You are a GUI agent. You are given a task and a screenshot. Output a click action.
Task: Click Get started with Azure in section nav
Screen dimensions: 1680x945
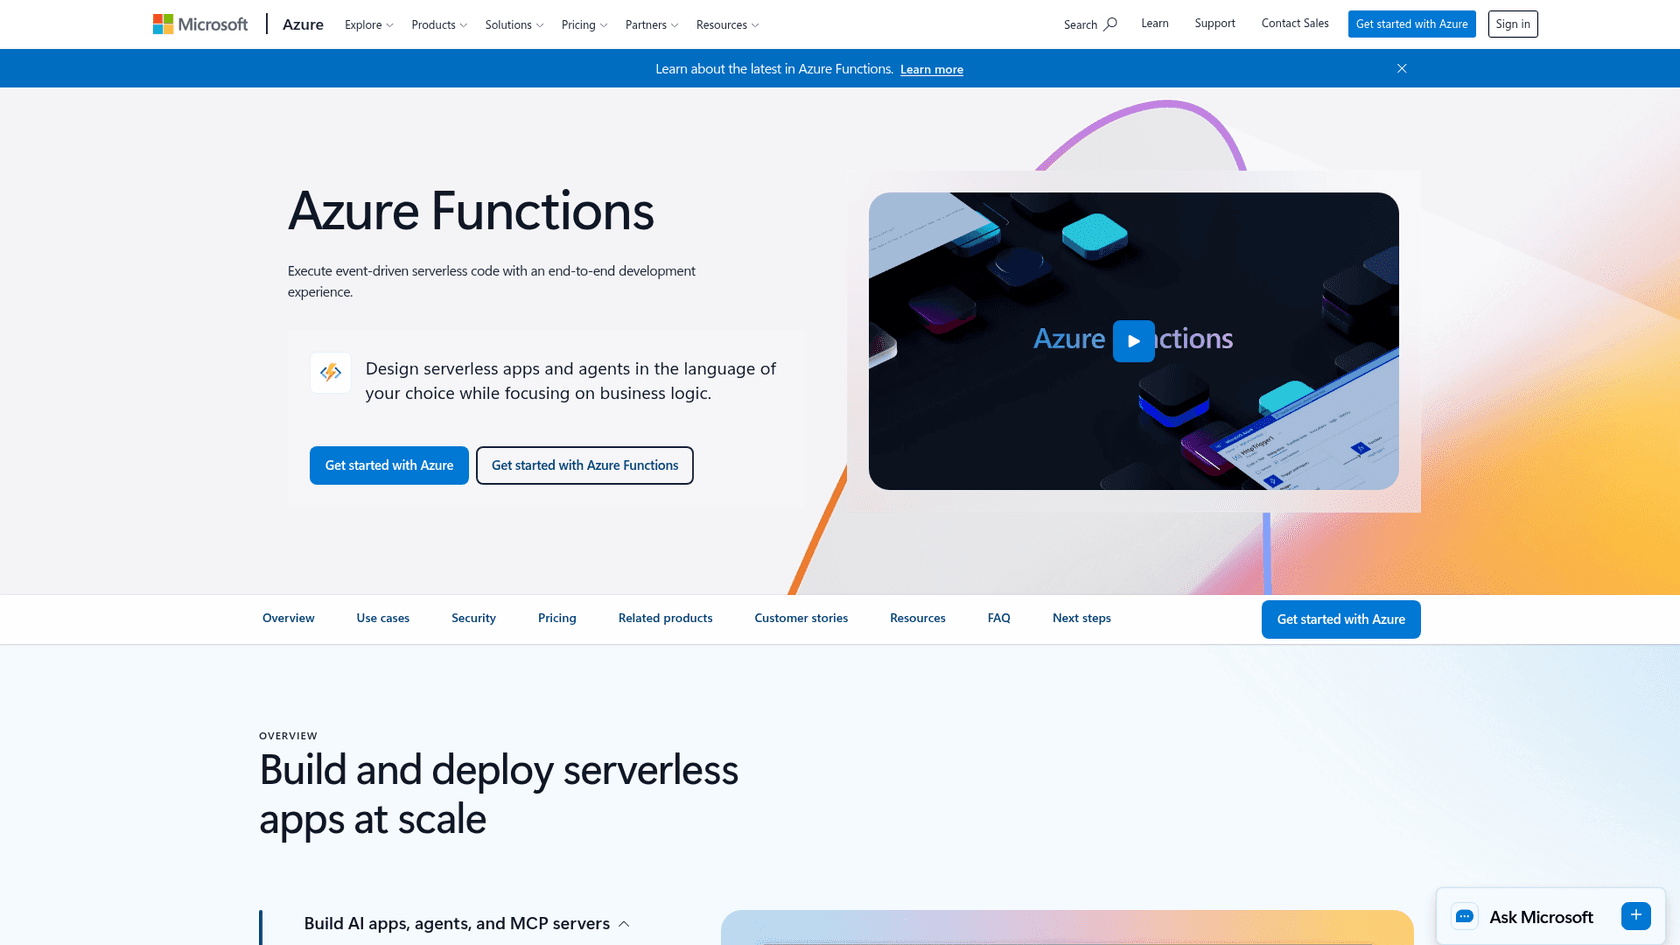(x=1341, y=619)
